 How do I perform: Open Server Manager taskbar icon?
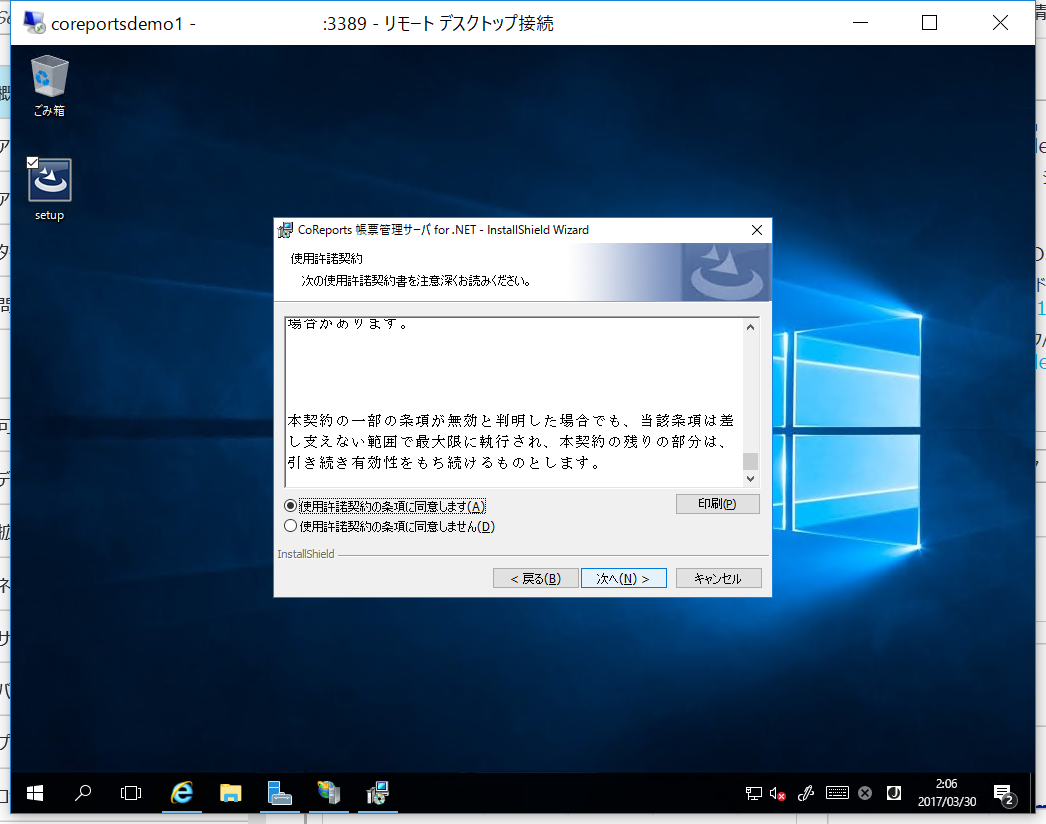[x=280, y=793]
